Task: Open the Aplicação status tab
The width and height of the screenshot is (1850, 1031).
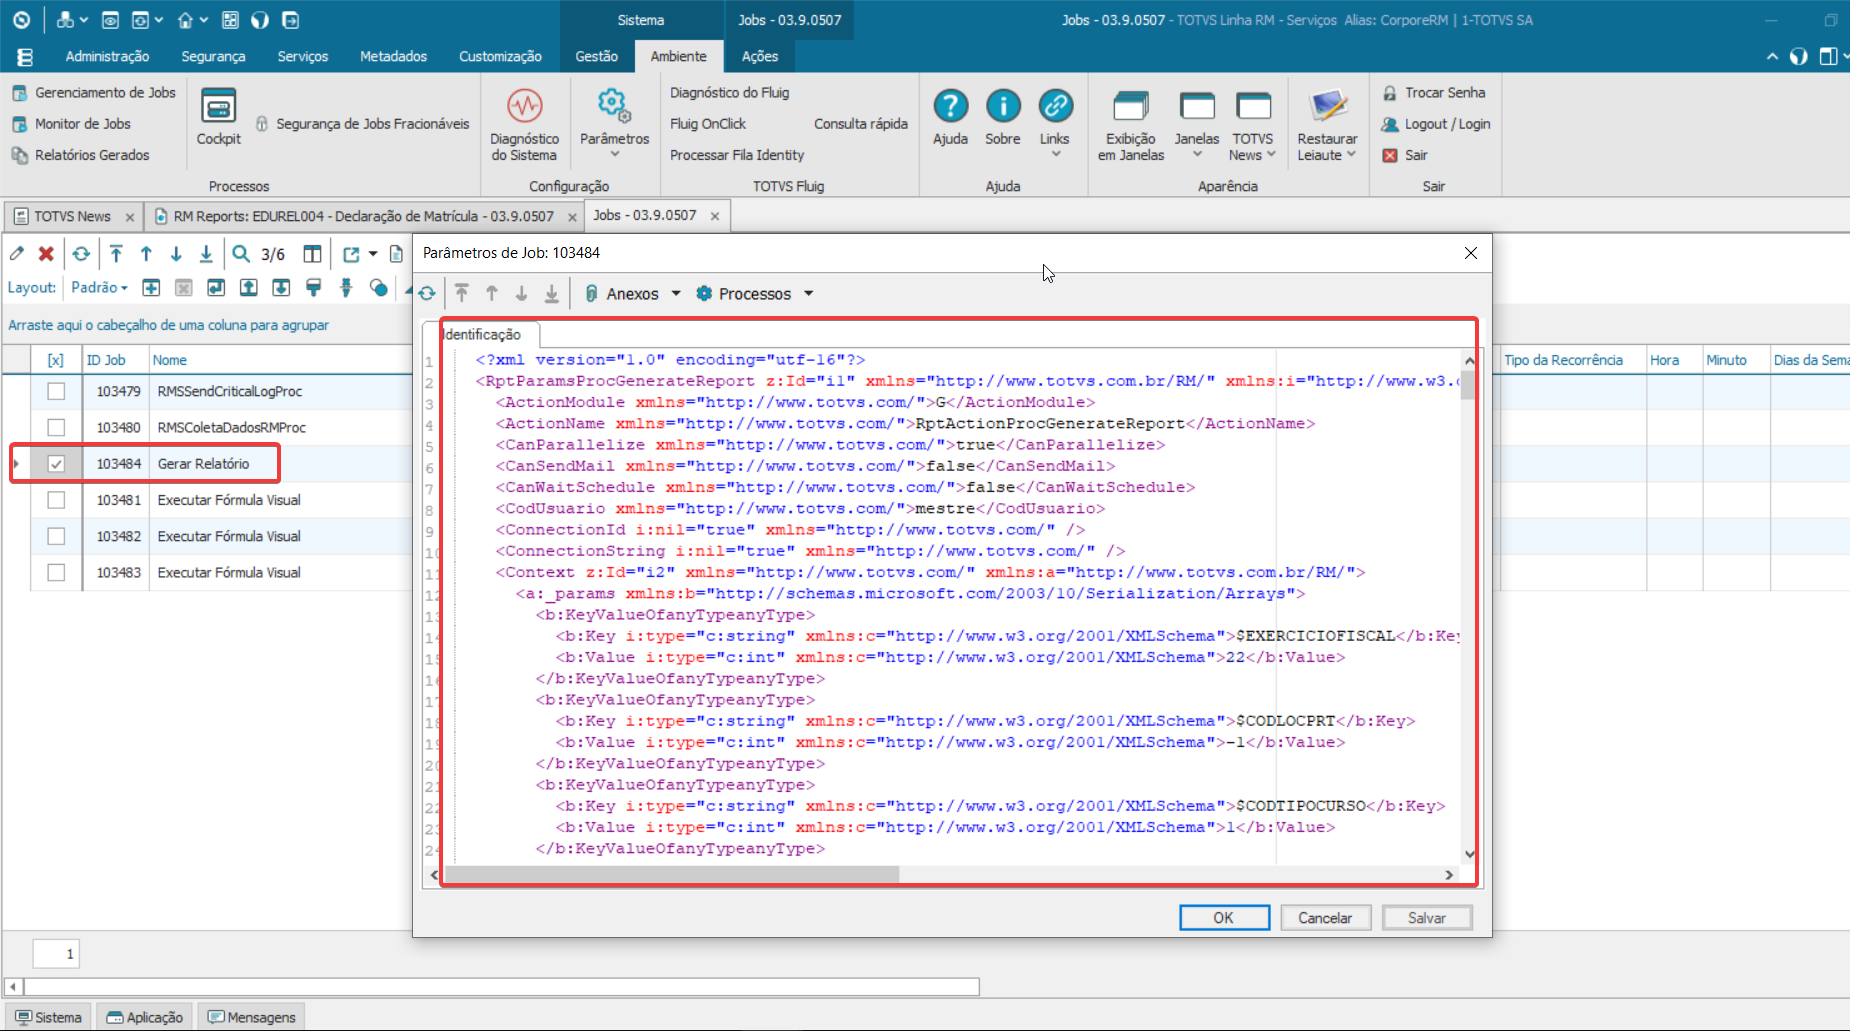Action: point(145,1017)
